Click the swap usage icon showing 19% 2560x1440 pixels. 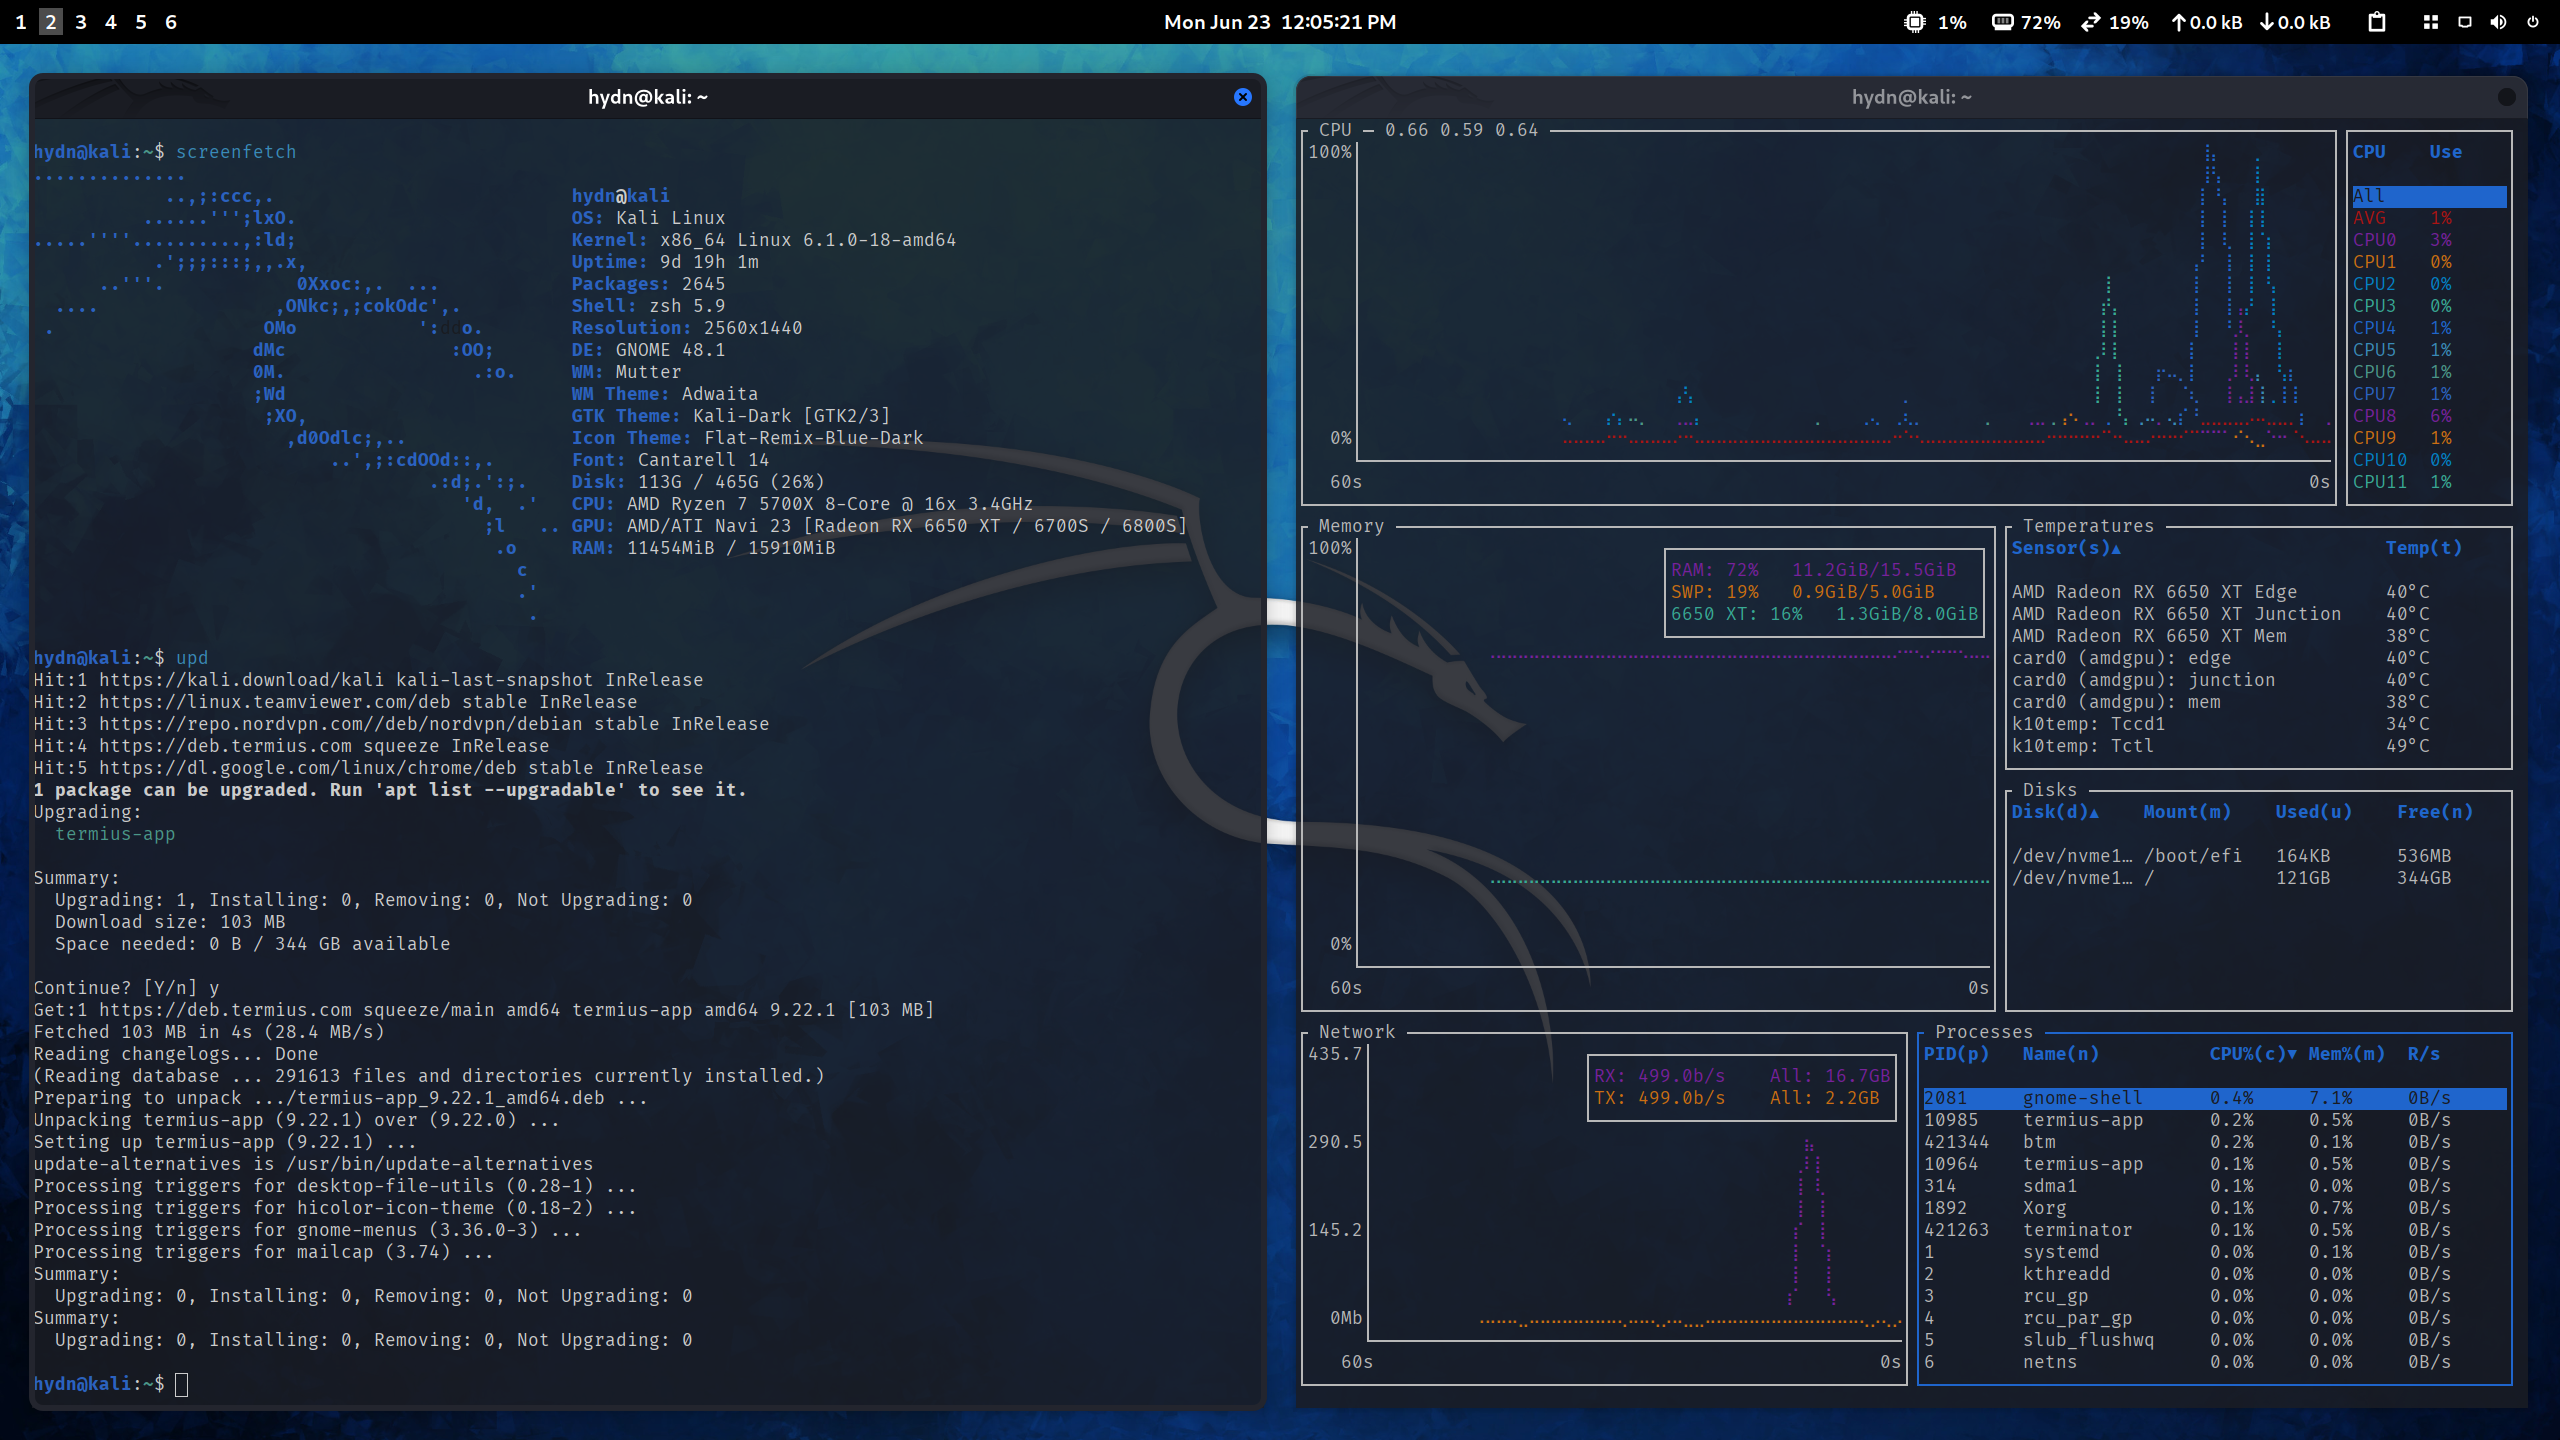(x=2090, y=22)
